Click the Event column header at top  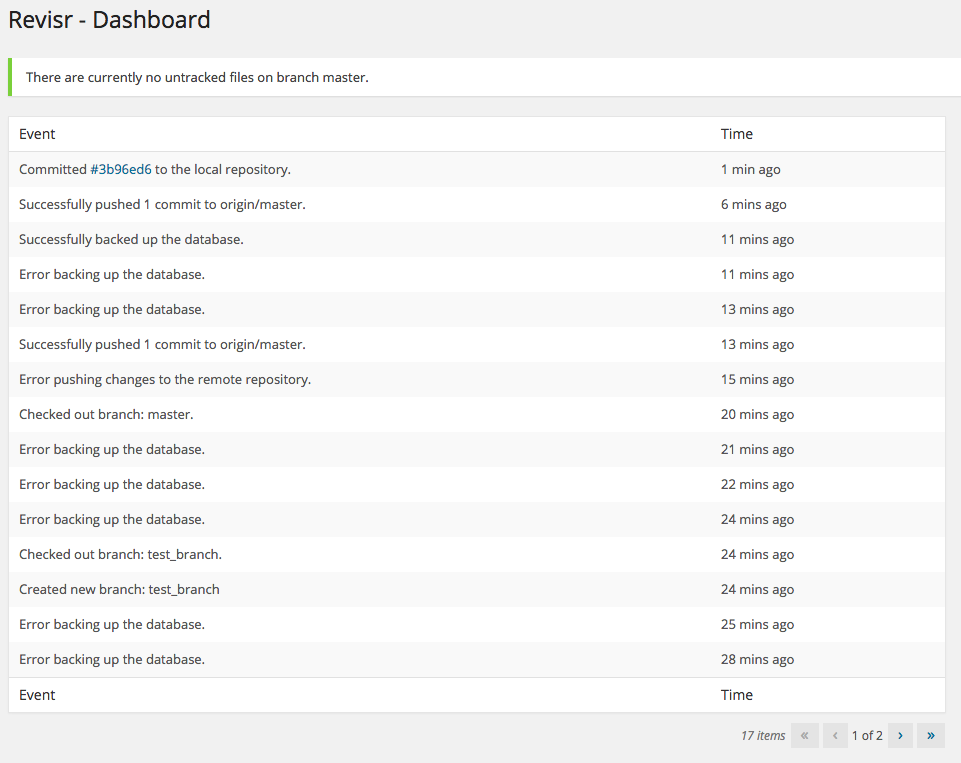pyautogui.click(x=37, y=134)
